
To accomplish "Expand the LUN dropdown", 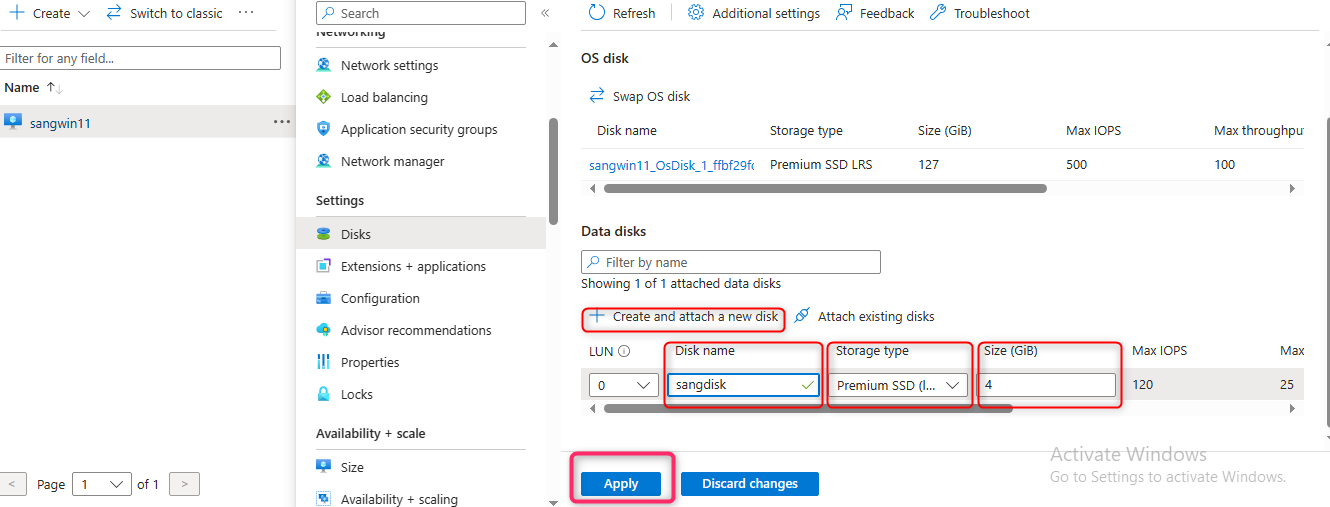I will (621, 385).
